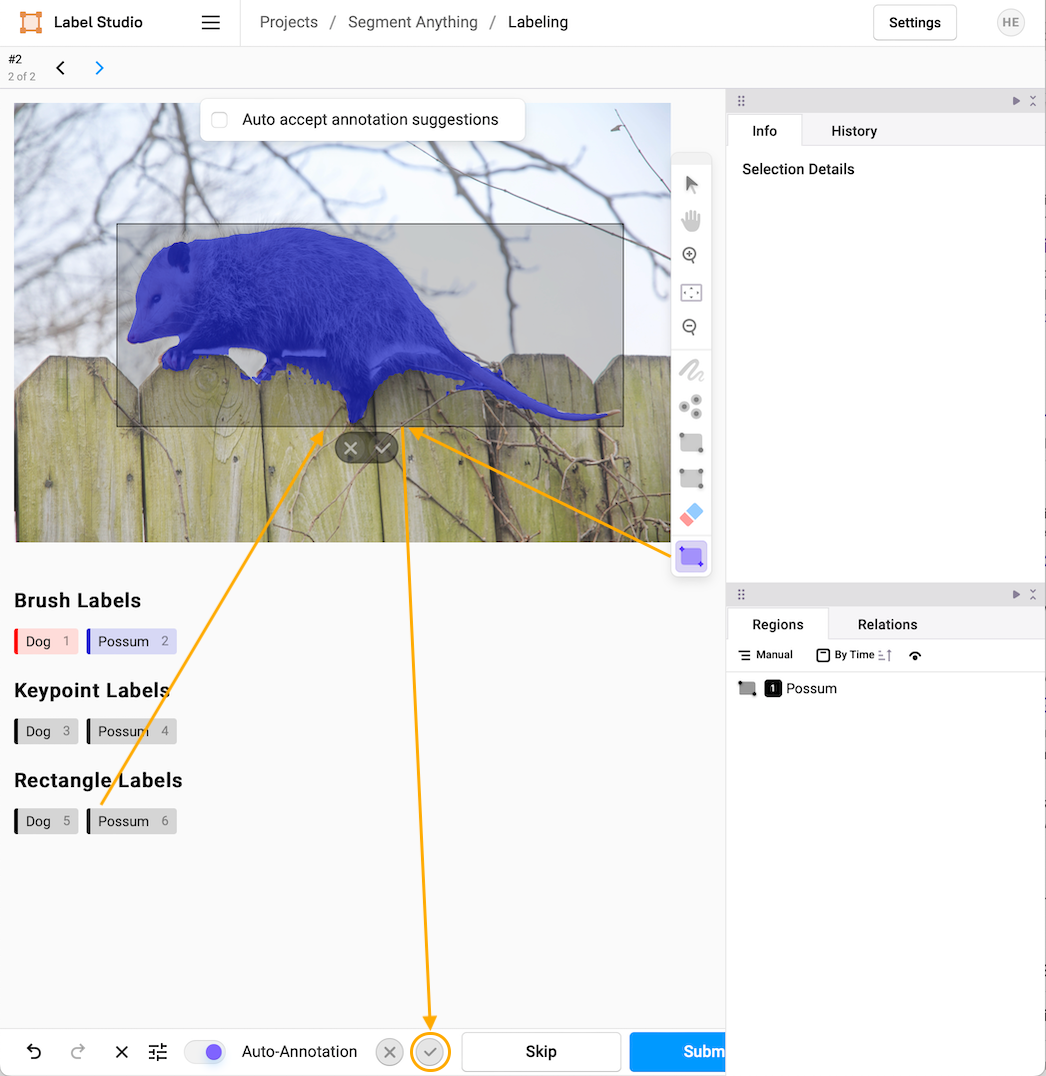Select the pointer move tool
The height and width of the screenshot is (1076, 1046).
(691, 184)
